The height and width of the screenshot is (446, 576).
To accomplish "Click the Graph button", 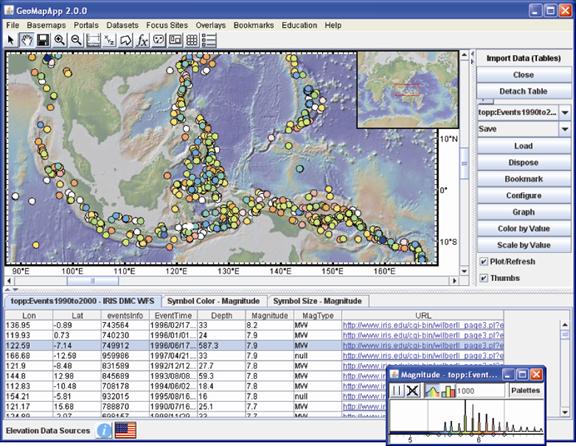I will (523, 212).
